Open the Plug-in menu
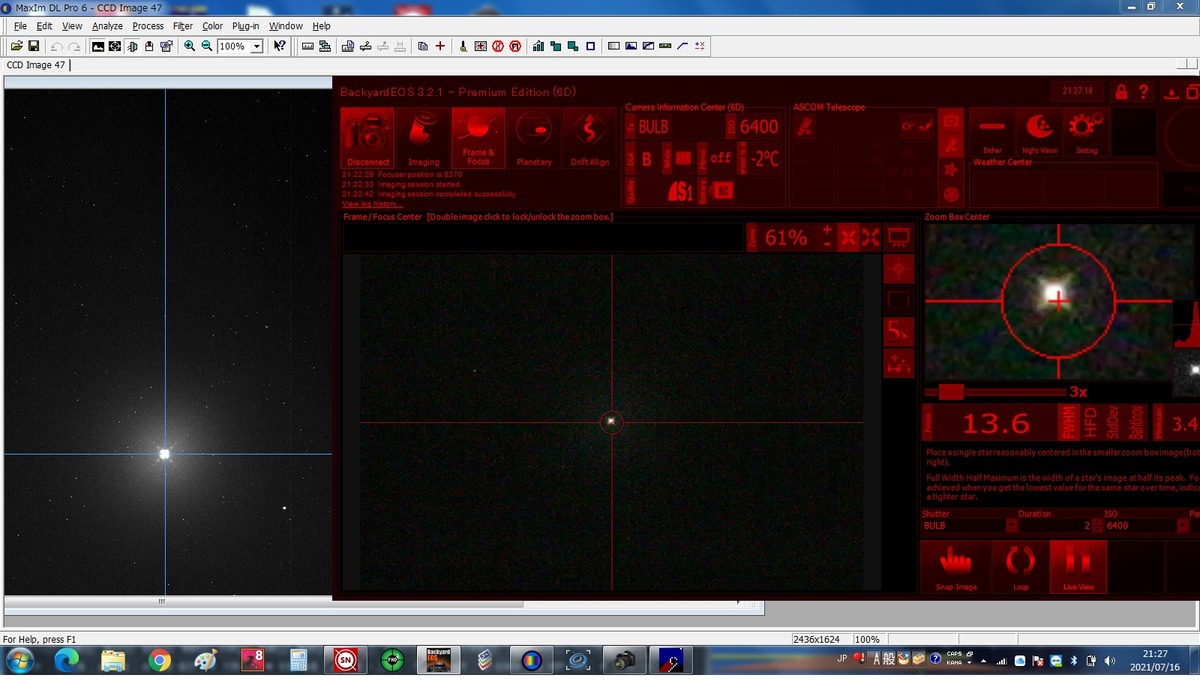The width and height of the screenshot is (1200, 681). (x=246, y=26)
